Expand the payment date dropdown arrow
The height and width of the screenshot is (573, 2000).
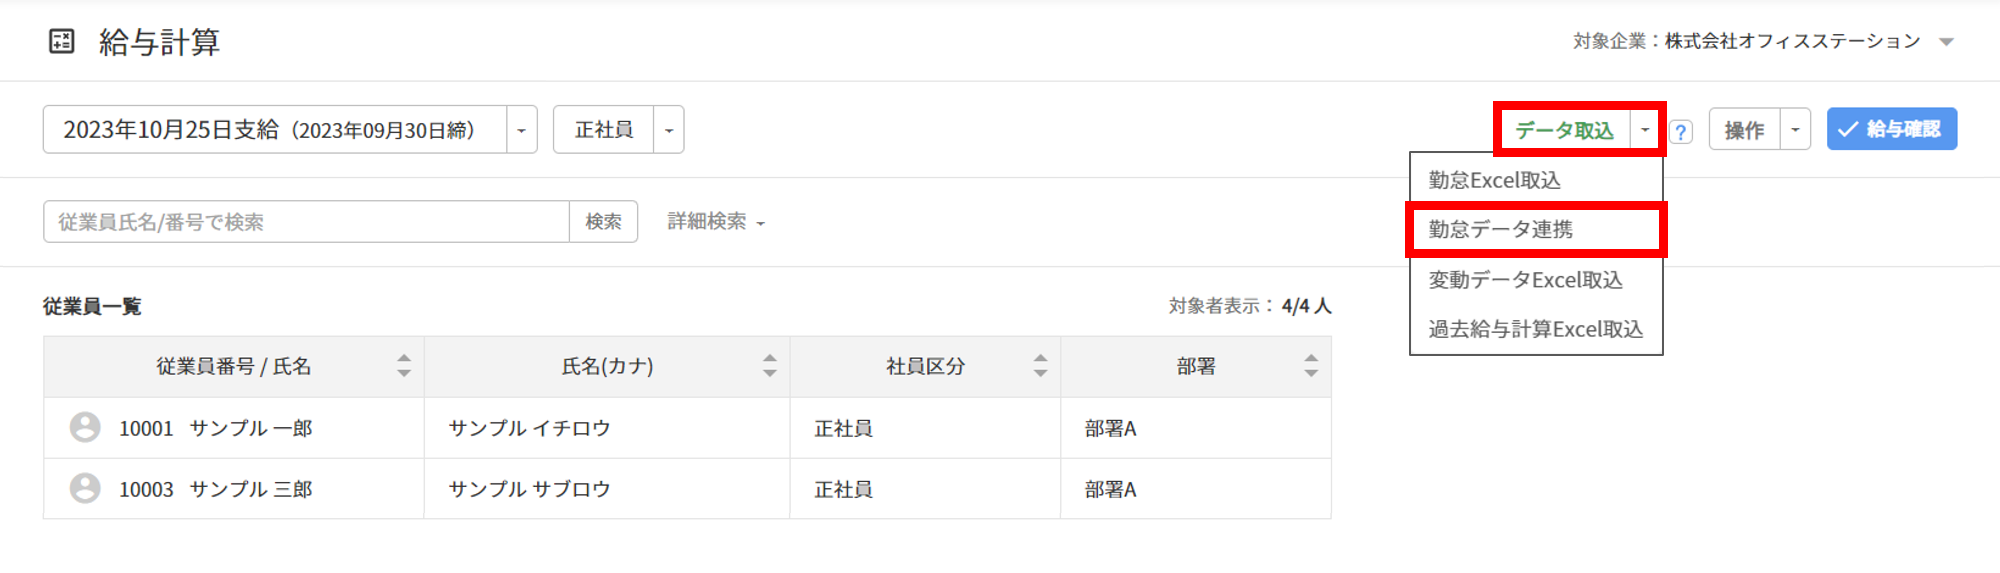pyautogui.click(x=522, y=130)
